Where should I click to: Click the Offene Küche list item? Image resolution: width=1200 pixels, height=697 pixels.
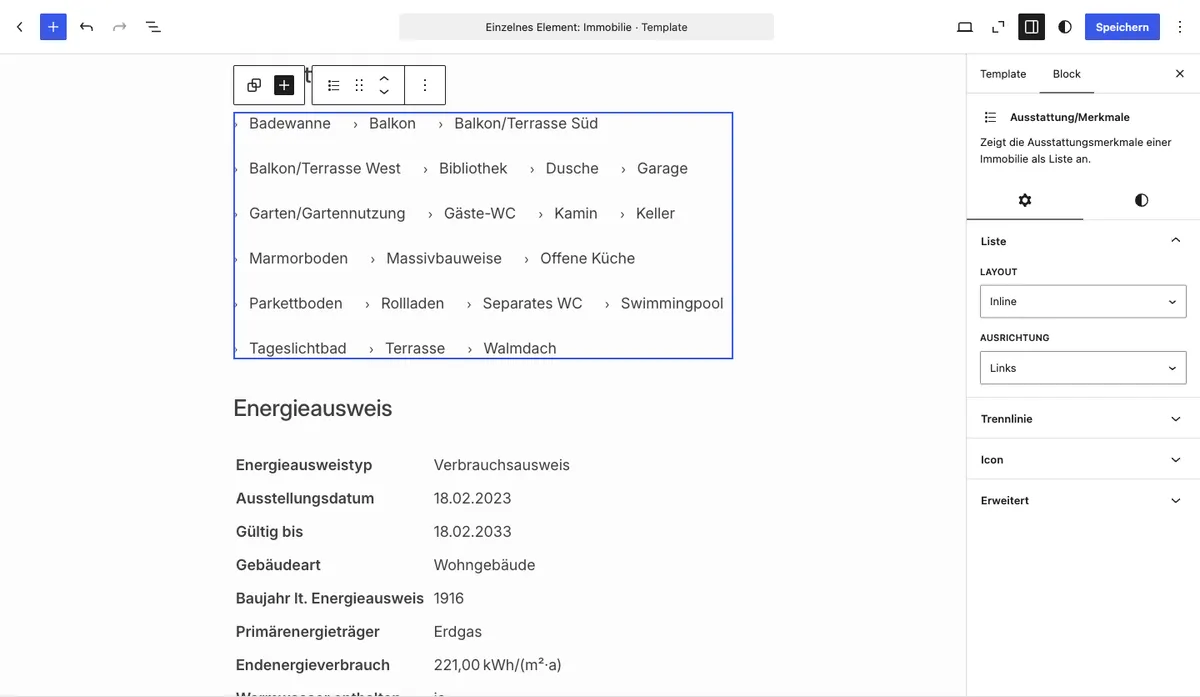coord(588,258)
